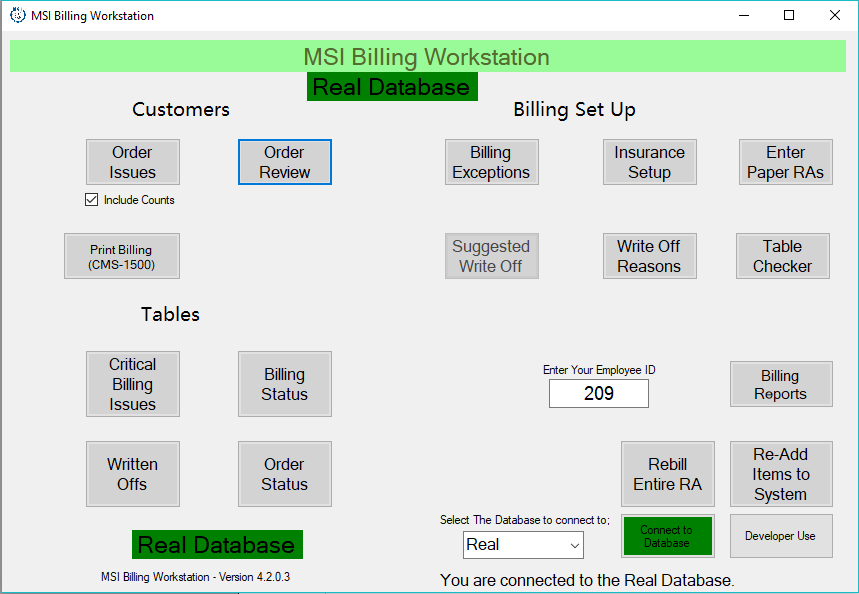This screenshot has height=594, width=859.
Task: Open Write Off Reasons
Action: click(649, 256)
